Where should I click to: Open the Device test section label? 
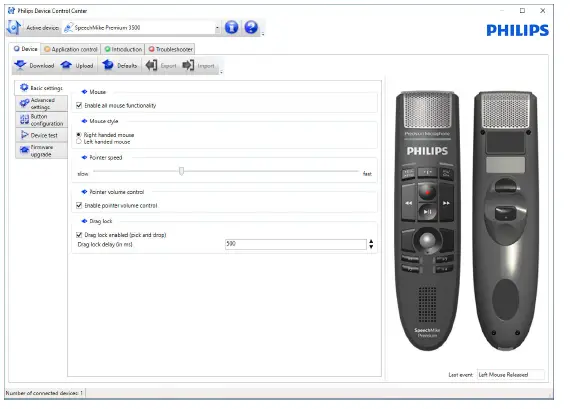[44, 135]
